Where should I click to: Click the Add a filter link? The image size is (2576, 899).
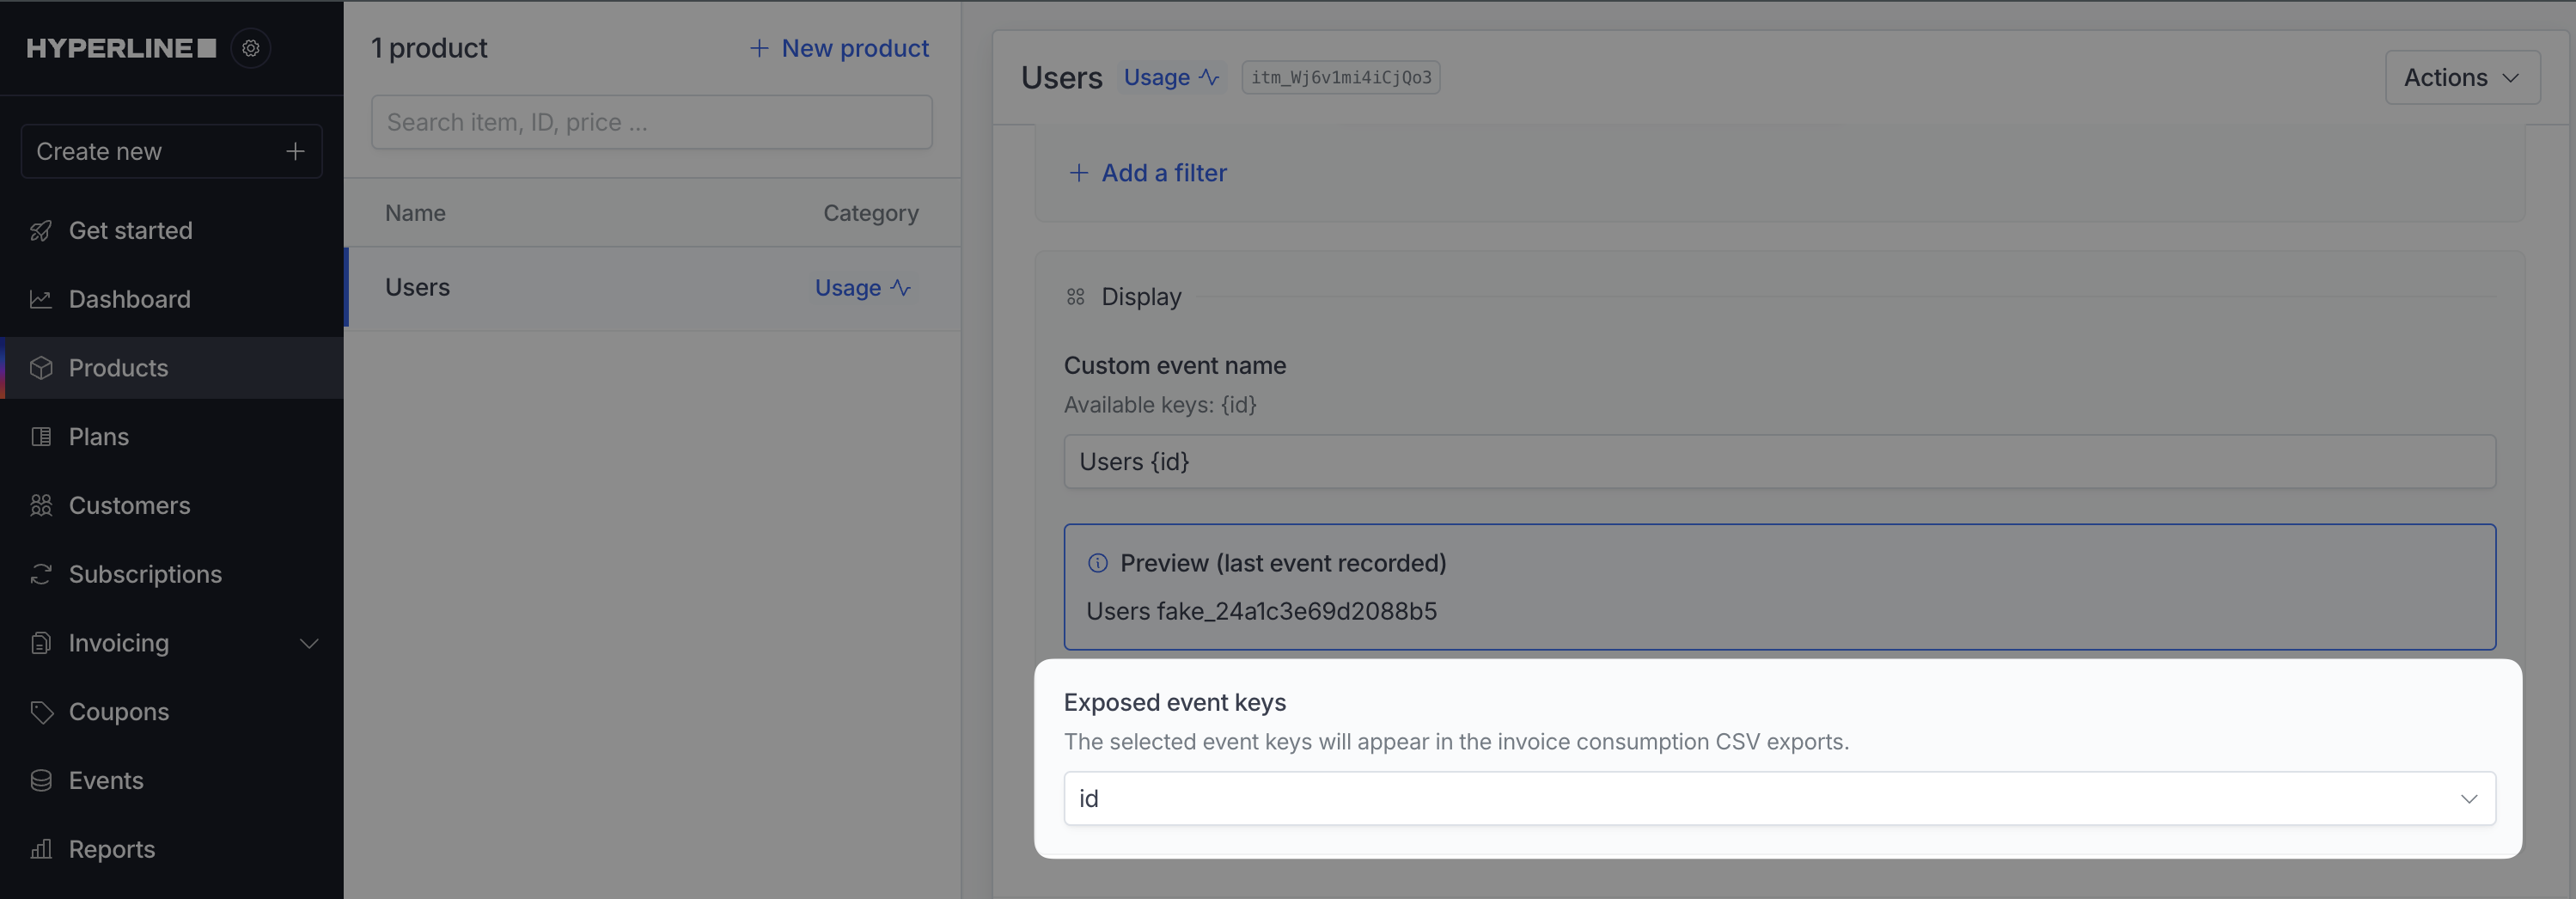[1147, 173]
